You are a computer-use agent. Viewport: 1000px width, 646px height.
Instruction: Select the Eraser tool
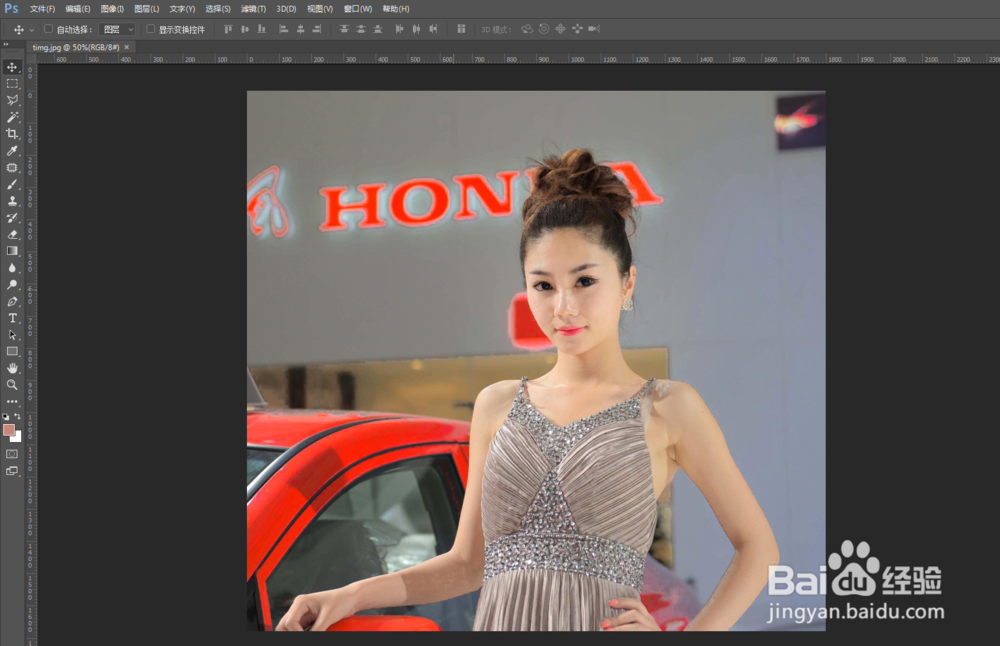pyautogui.click(x=11, y=234)
